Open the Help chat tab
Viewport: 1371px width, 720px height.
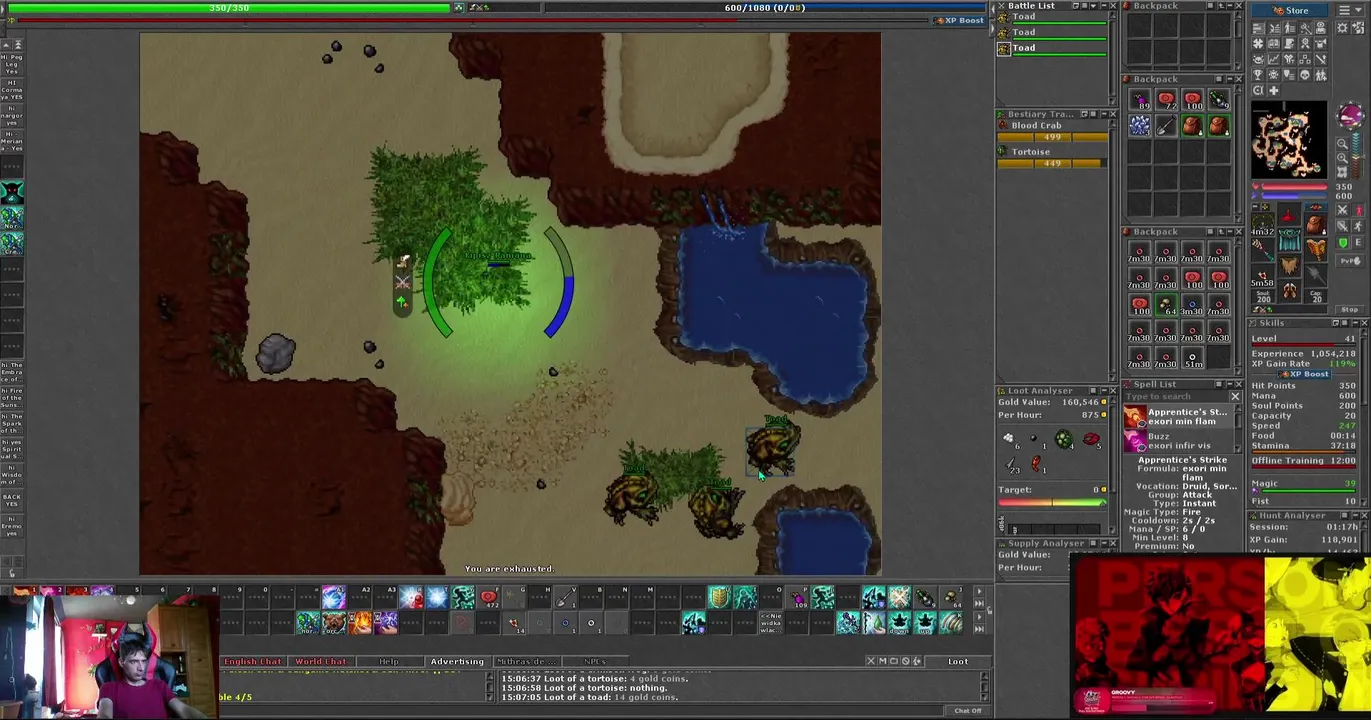388,661
